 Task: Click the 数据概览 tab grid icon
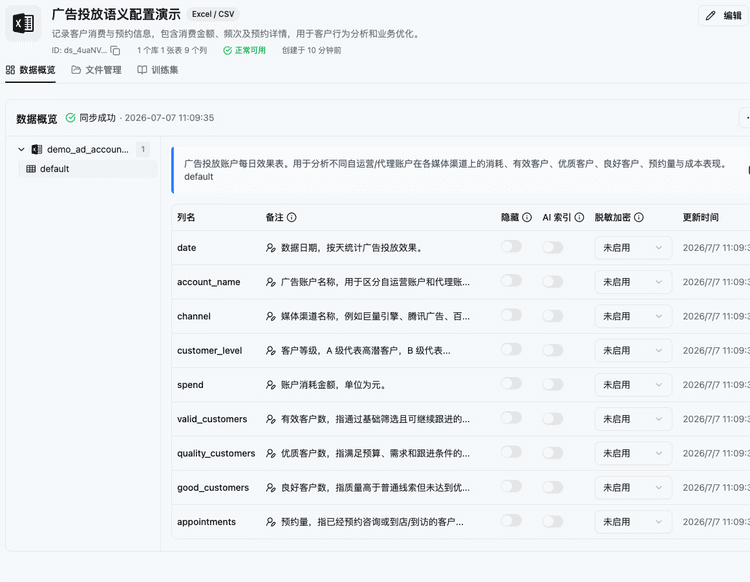[x=11, y=70]
